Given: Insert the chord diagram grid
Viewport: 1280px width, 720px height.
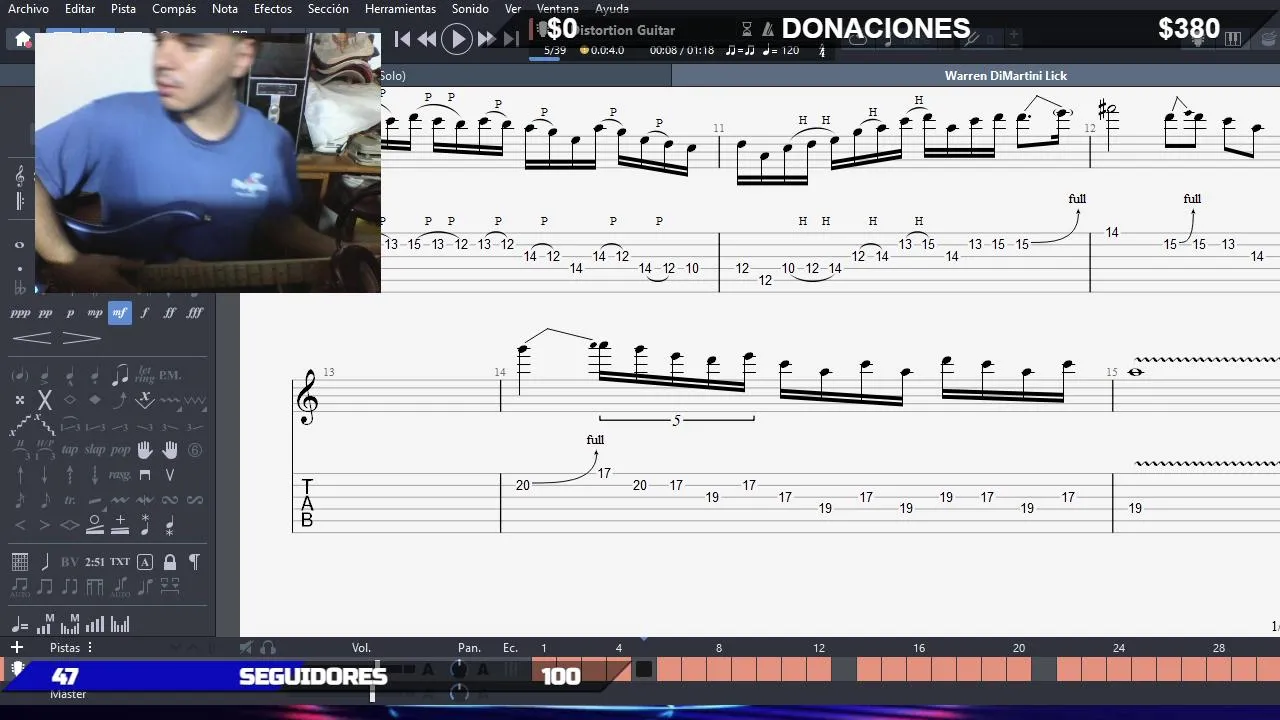Looking at the screenshot, I should click(20, 562).
